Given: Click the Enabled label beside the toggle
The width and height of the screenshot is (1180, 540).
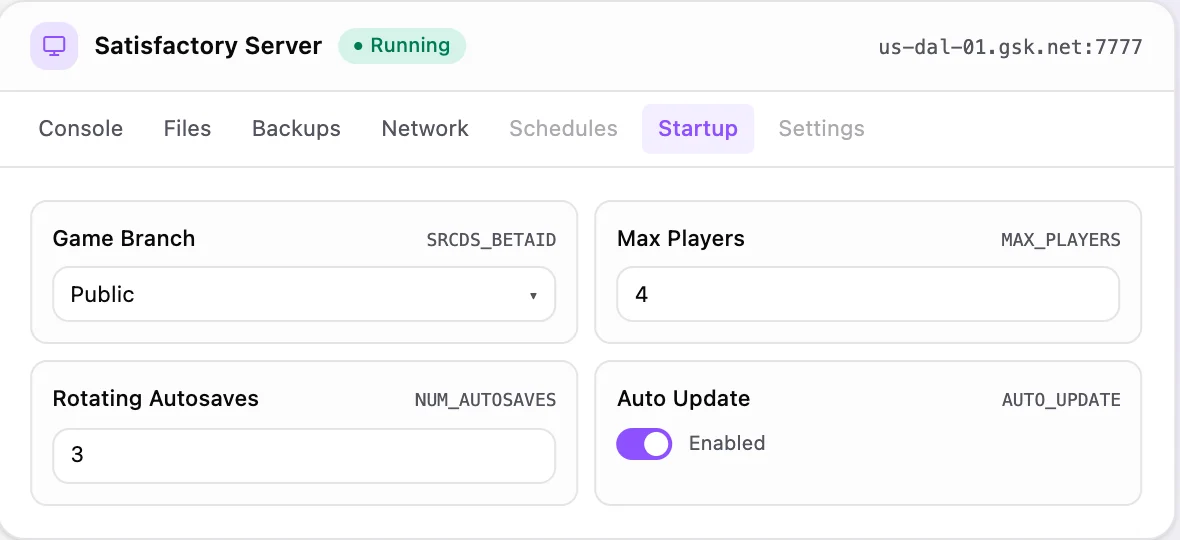Looking at the screenshot, I should click(x=727, y=443).
